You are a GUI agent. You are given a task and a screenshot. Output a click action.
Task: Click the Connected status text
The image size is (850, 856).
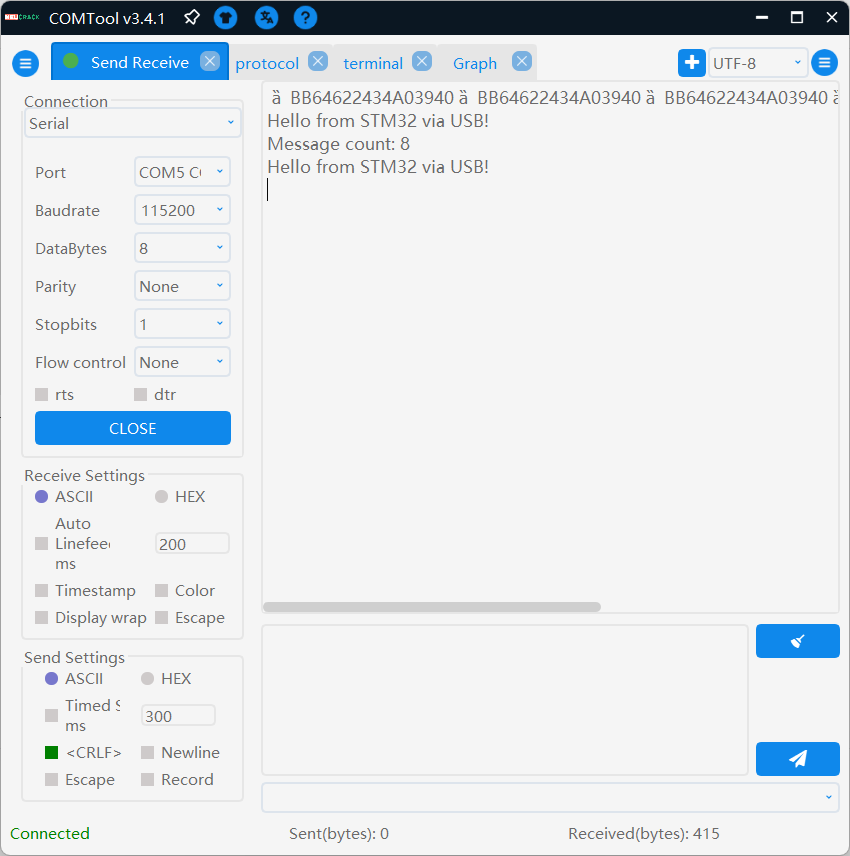click(x=50, y=834)
